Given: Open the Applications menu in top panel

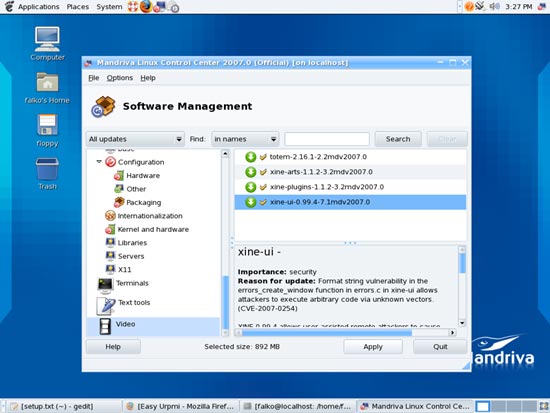Looking at the screenshot, I should point(39,7).
